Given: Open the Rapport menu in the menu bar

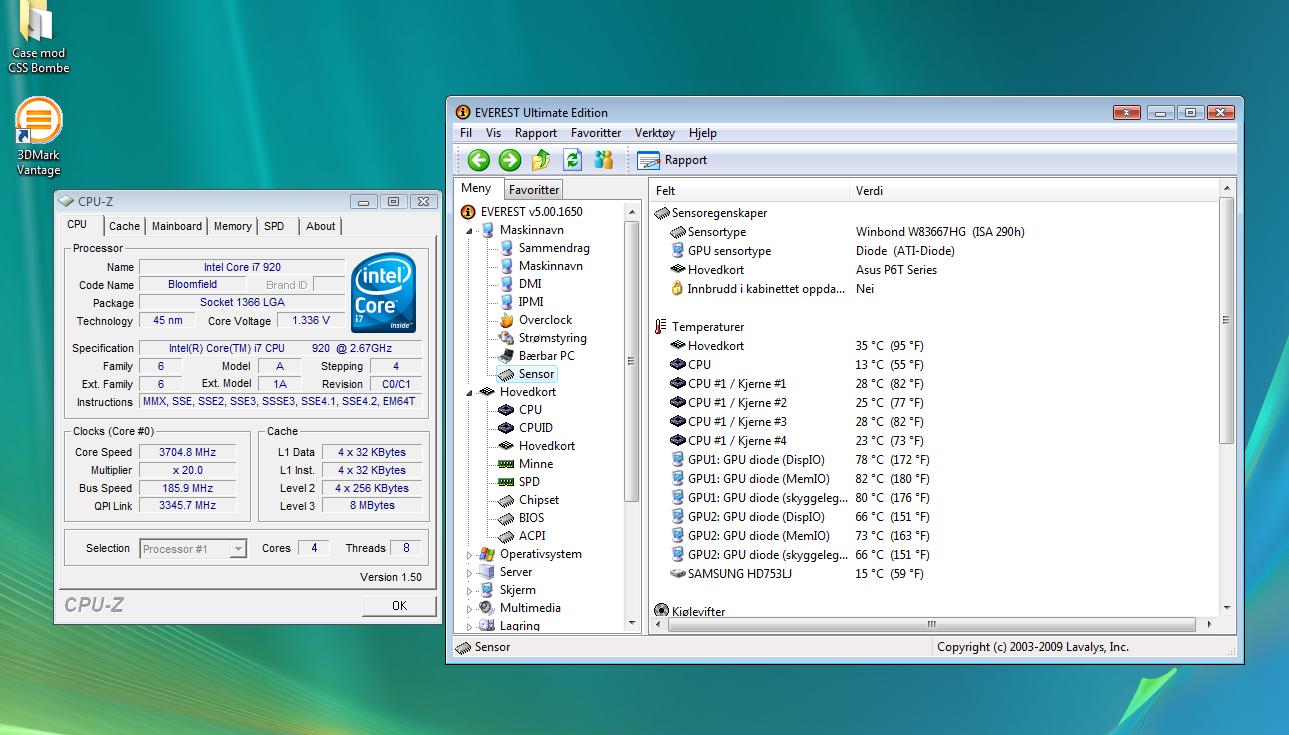Looking at the screenshot, I should pos(536,133).
